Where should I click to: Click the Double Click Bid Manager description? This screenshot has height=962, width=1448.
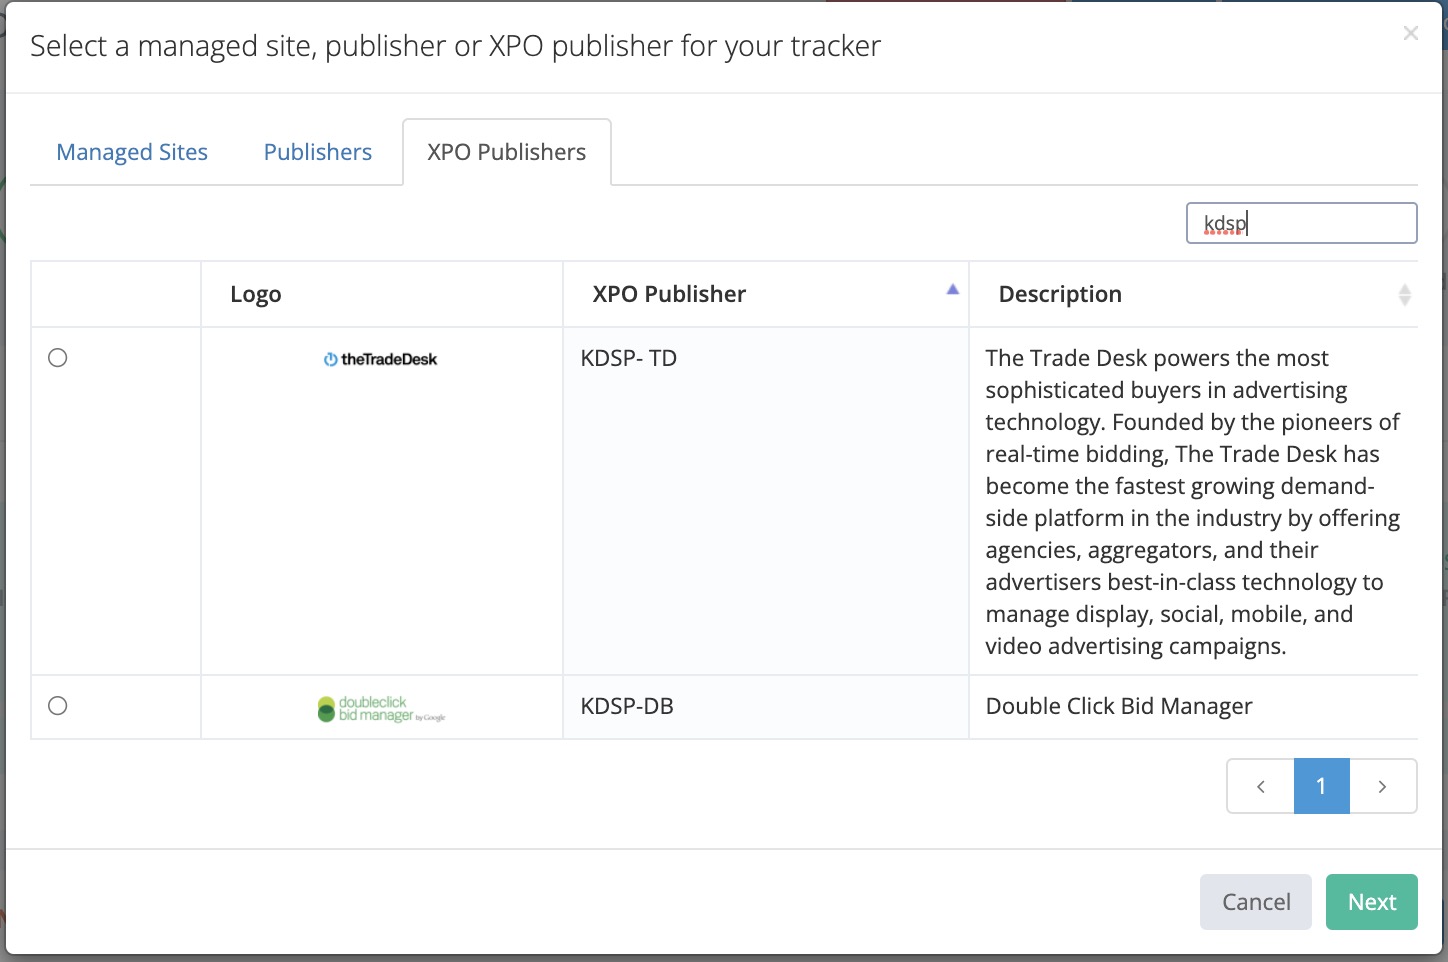click(1118, 706)
